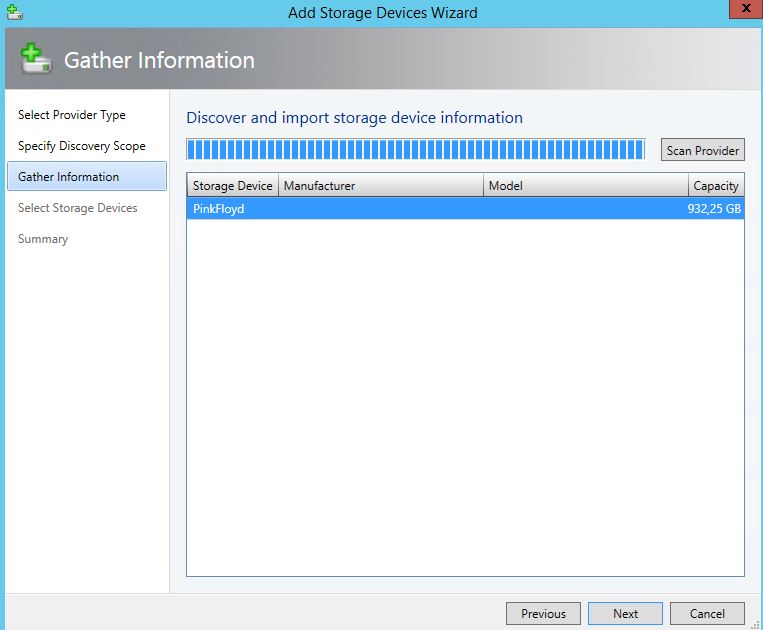Cancel the wizard
This screenshot has width=763, height=630.
click(707, 613)
